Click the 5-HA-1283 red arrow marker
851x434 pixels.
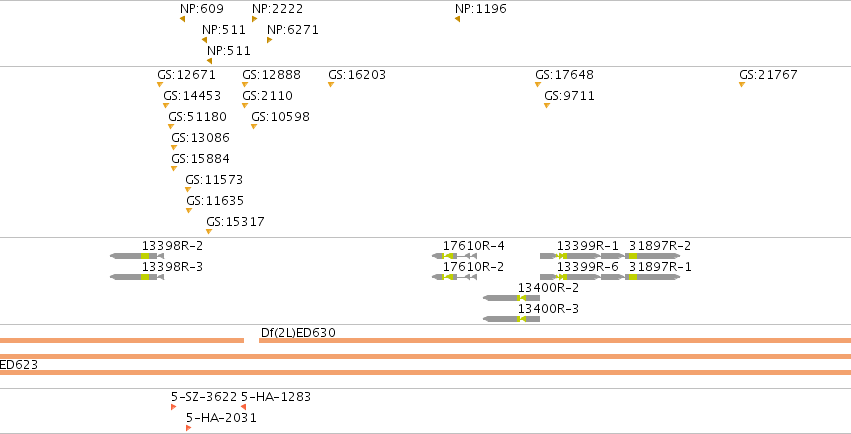pos(243,407)
